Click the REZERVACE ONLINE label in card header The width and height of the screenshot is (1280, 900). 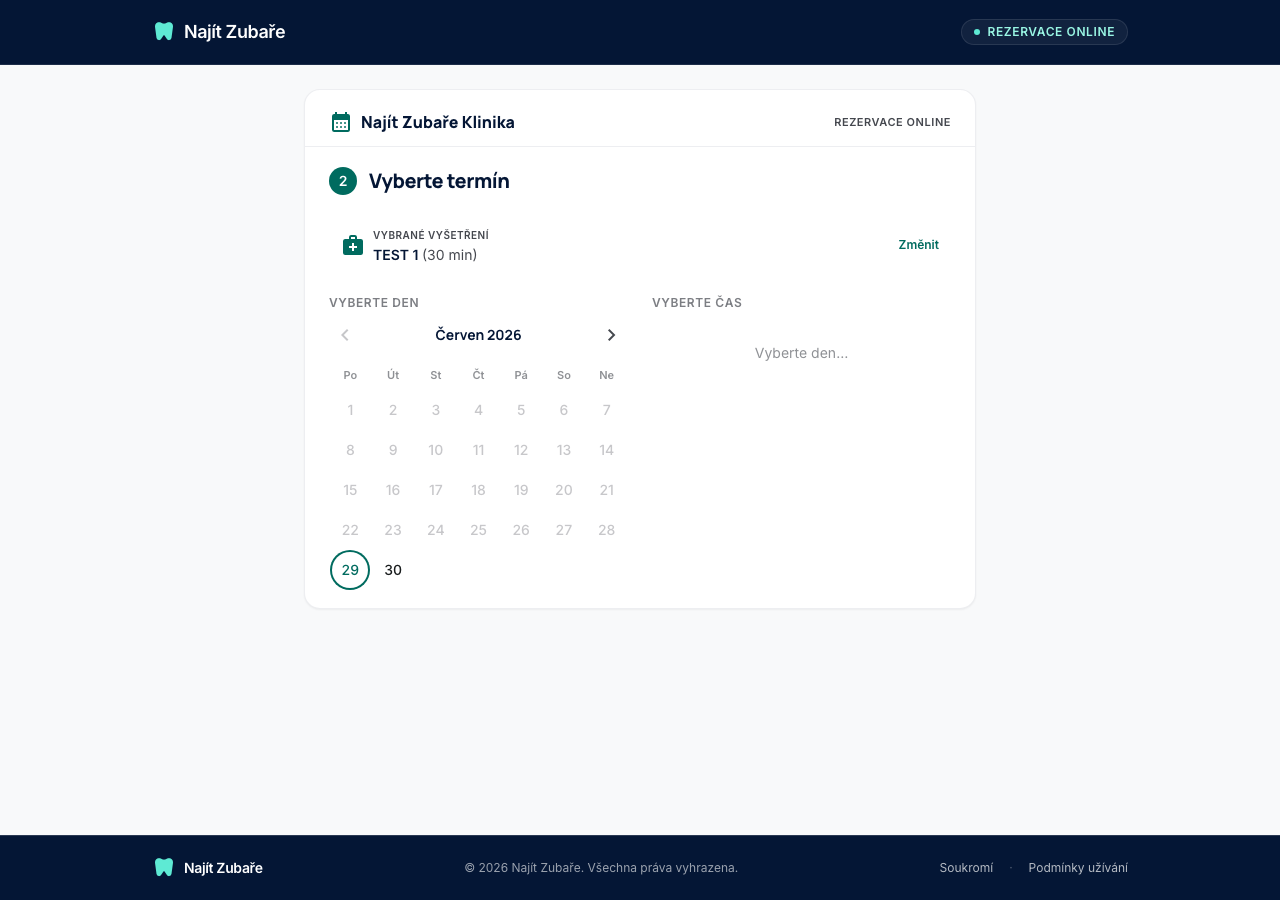coord(892,122)
